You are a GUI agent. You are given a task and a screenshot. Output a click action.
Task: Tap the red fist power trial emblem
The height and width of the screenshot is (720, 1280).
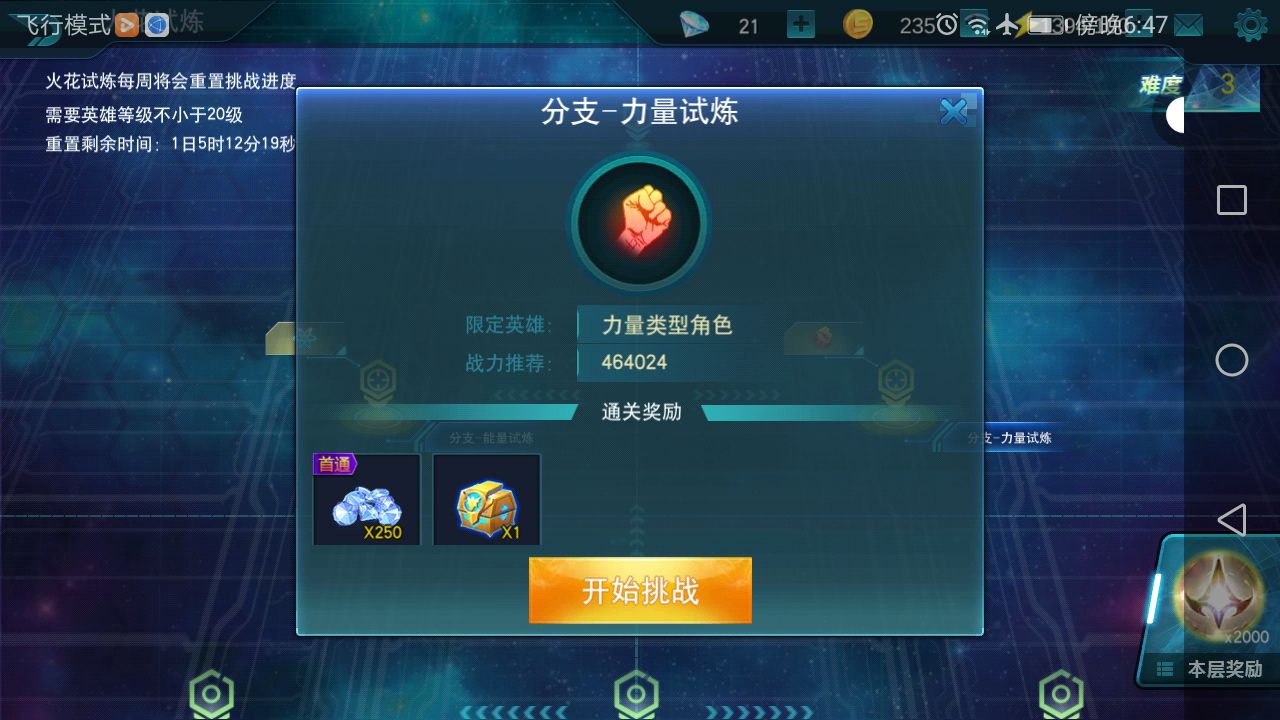click(x=639, y=223)
